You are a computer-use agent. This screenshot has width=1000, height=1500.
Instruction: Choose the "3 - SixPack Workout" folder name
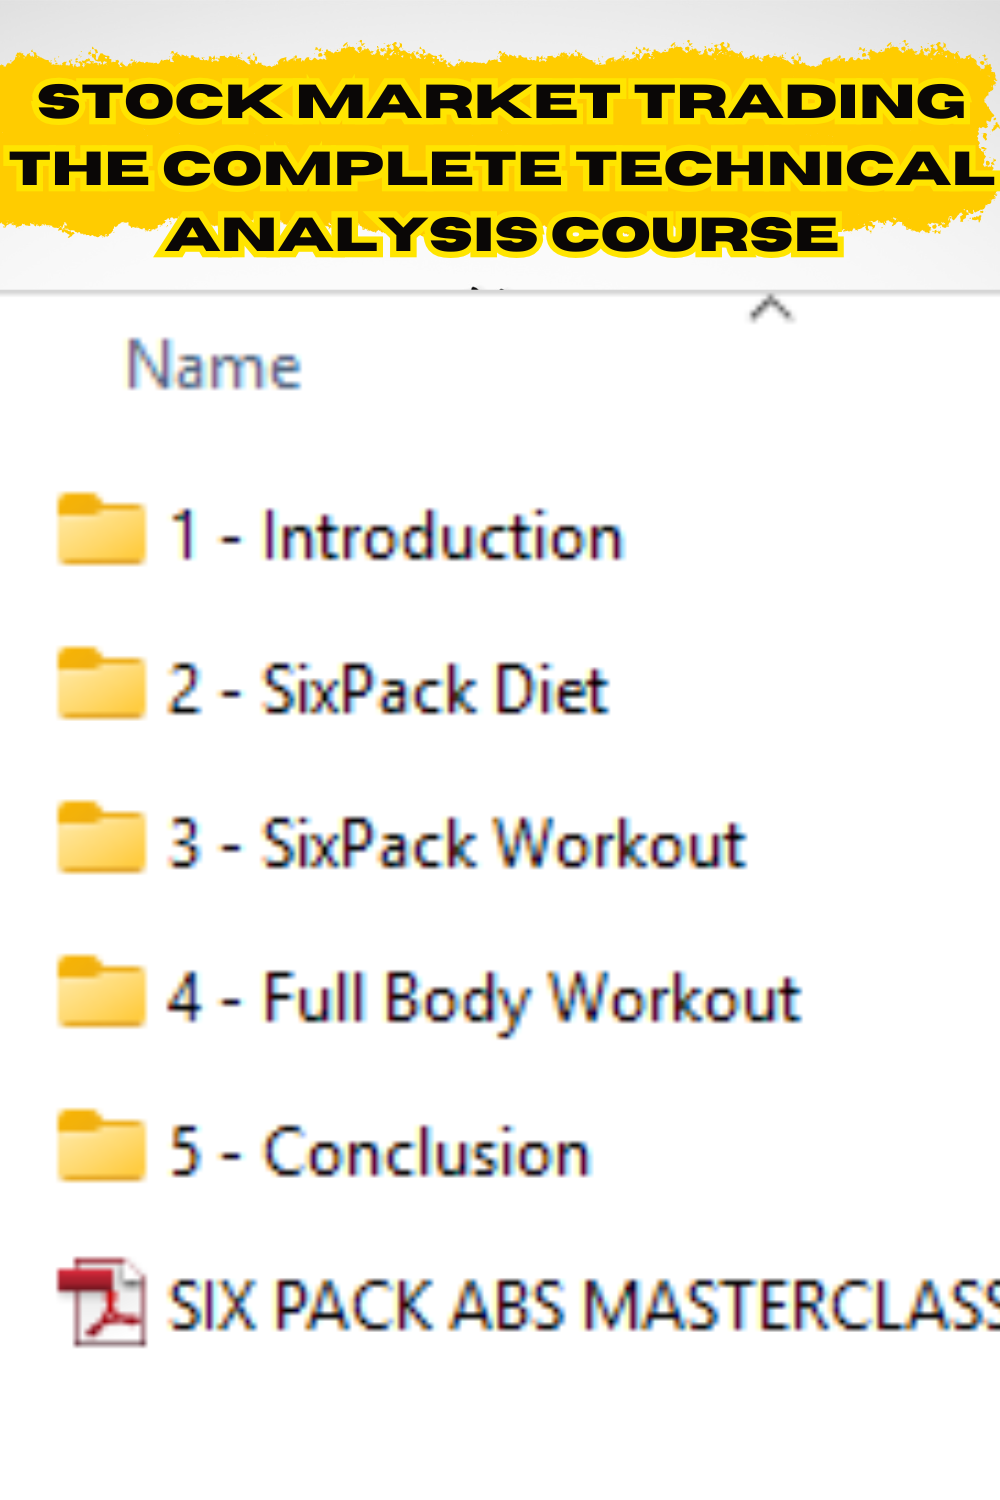(457, 844)
